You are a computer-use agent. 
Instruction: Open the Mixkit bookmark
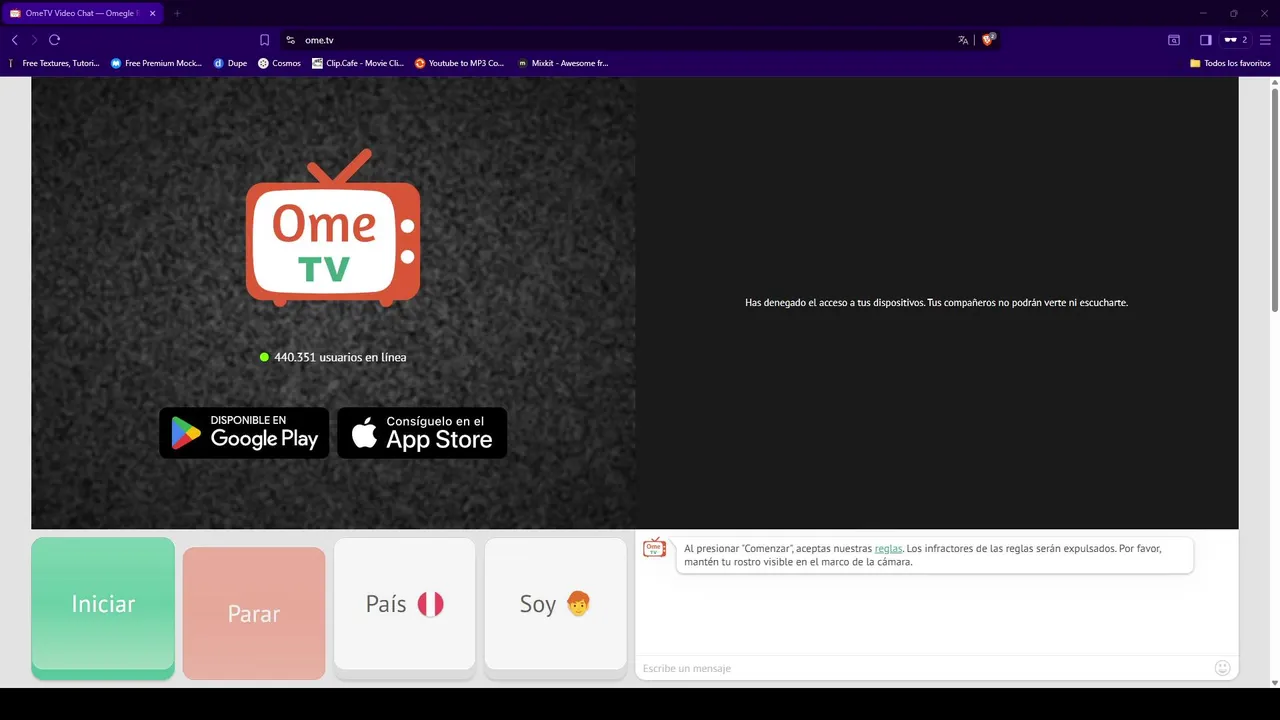click(x=563, y=63)
